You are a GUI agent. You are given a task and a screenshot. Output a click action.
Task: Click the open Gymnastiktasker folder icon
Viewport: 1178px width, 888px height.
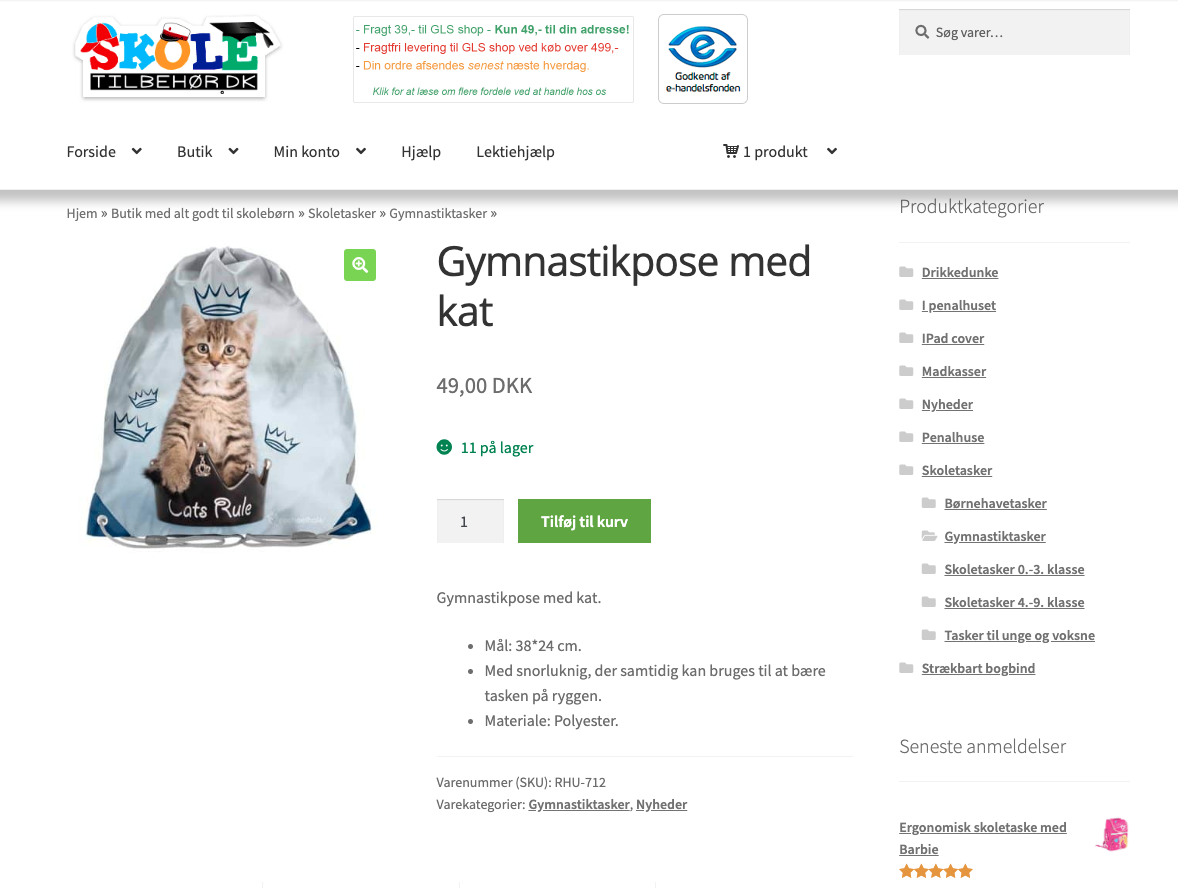pos(929,536)
